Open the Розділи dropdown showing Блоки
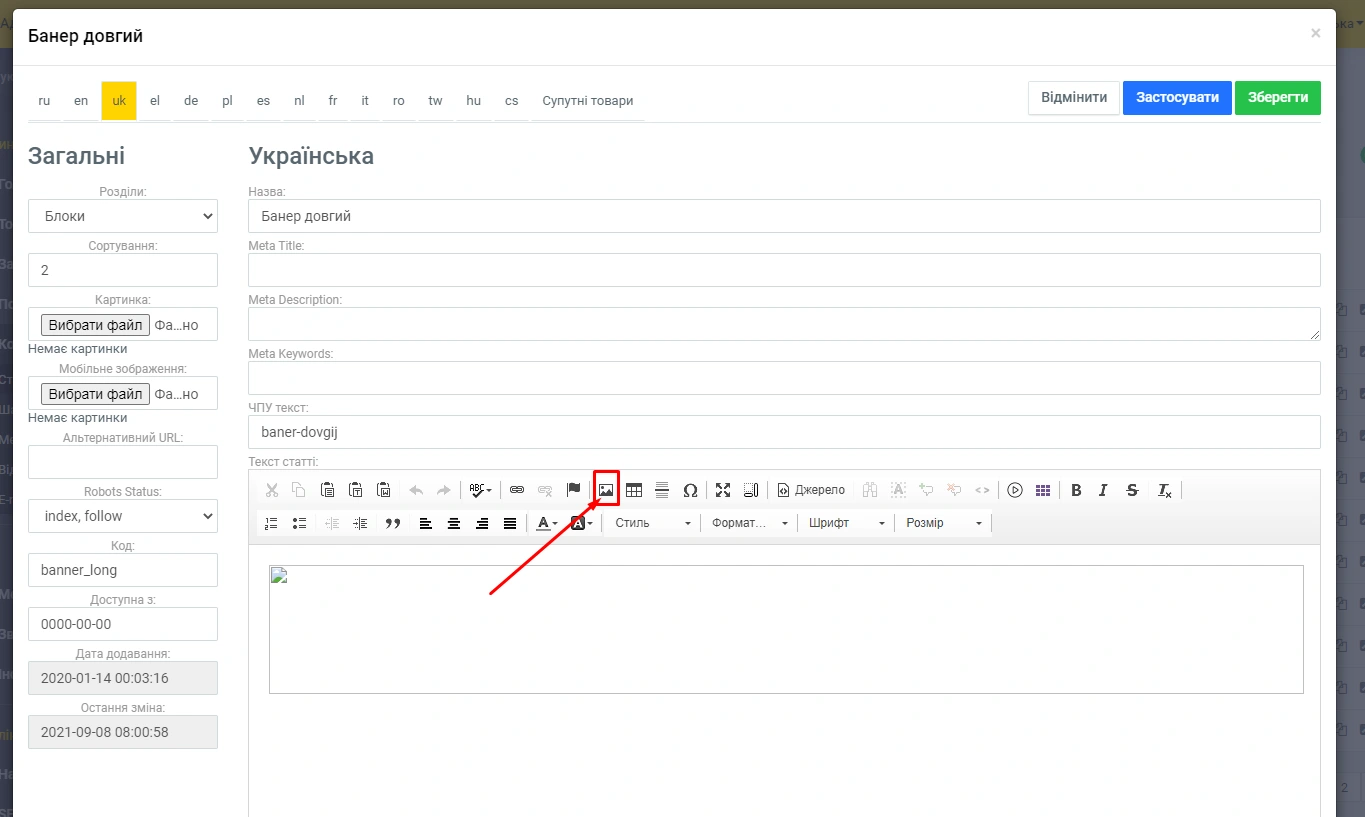The height and width of the screenshot is (817, 1365). coord(123,216)
